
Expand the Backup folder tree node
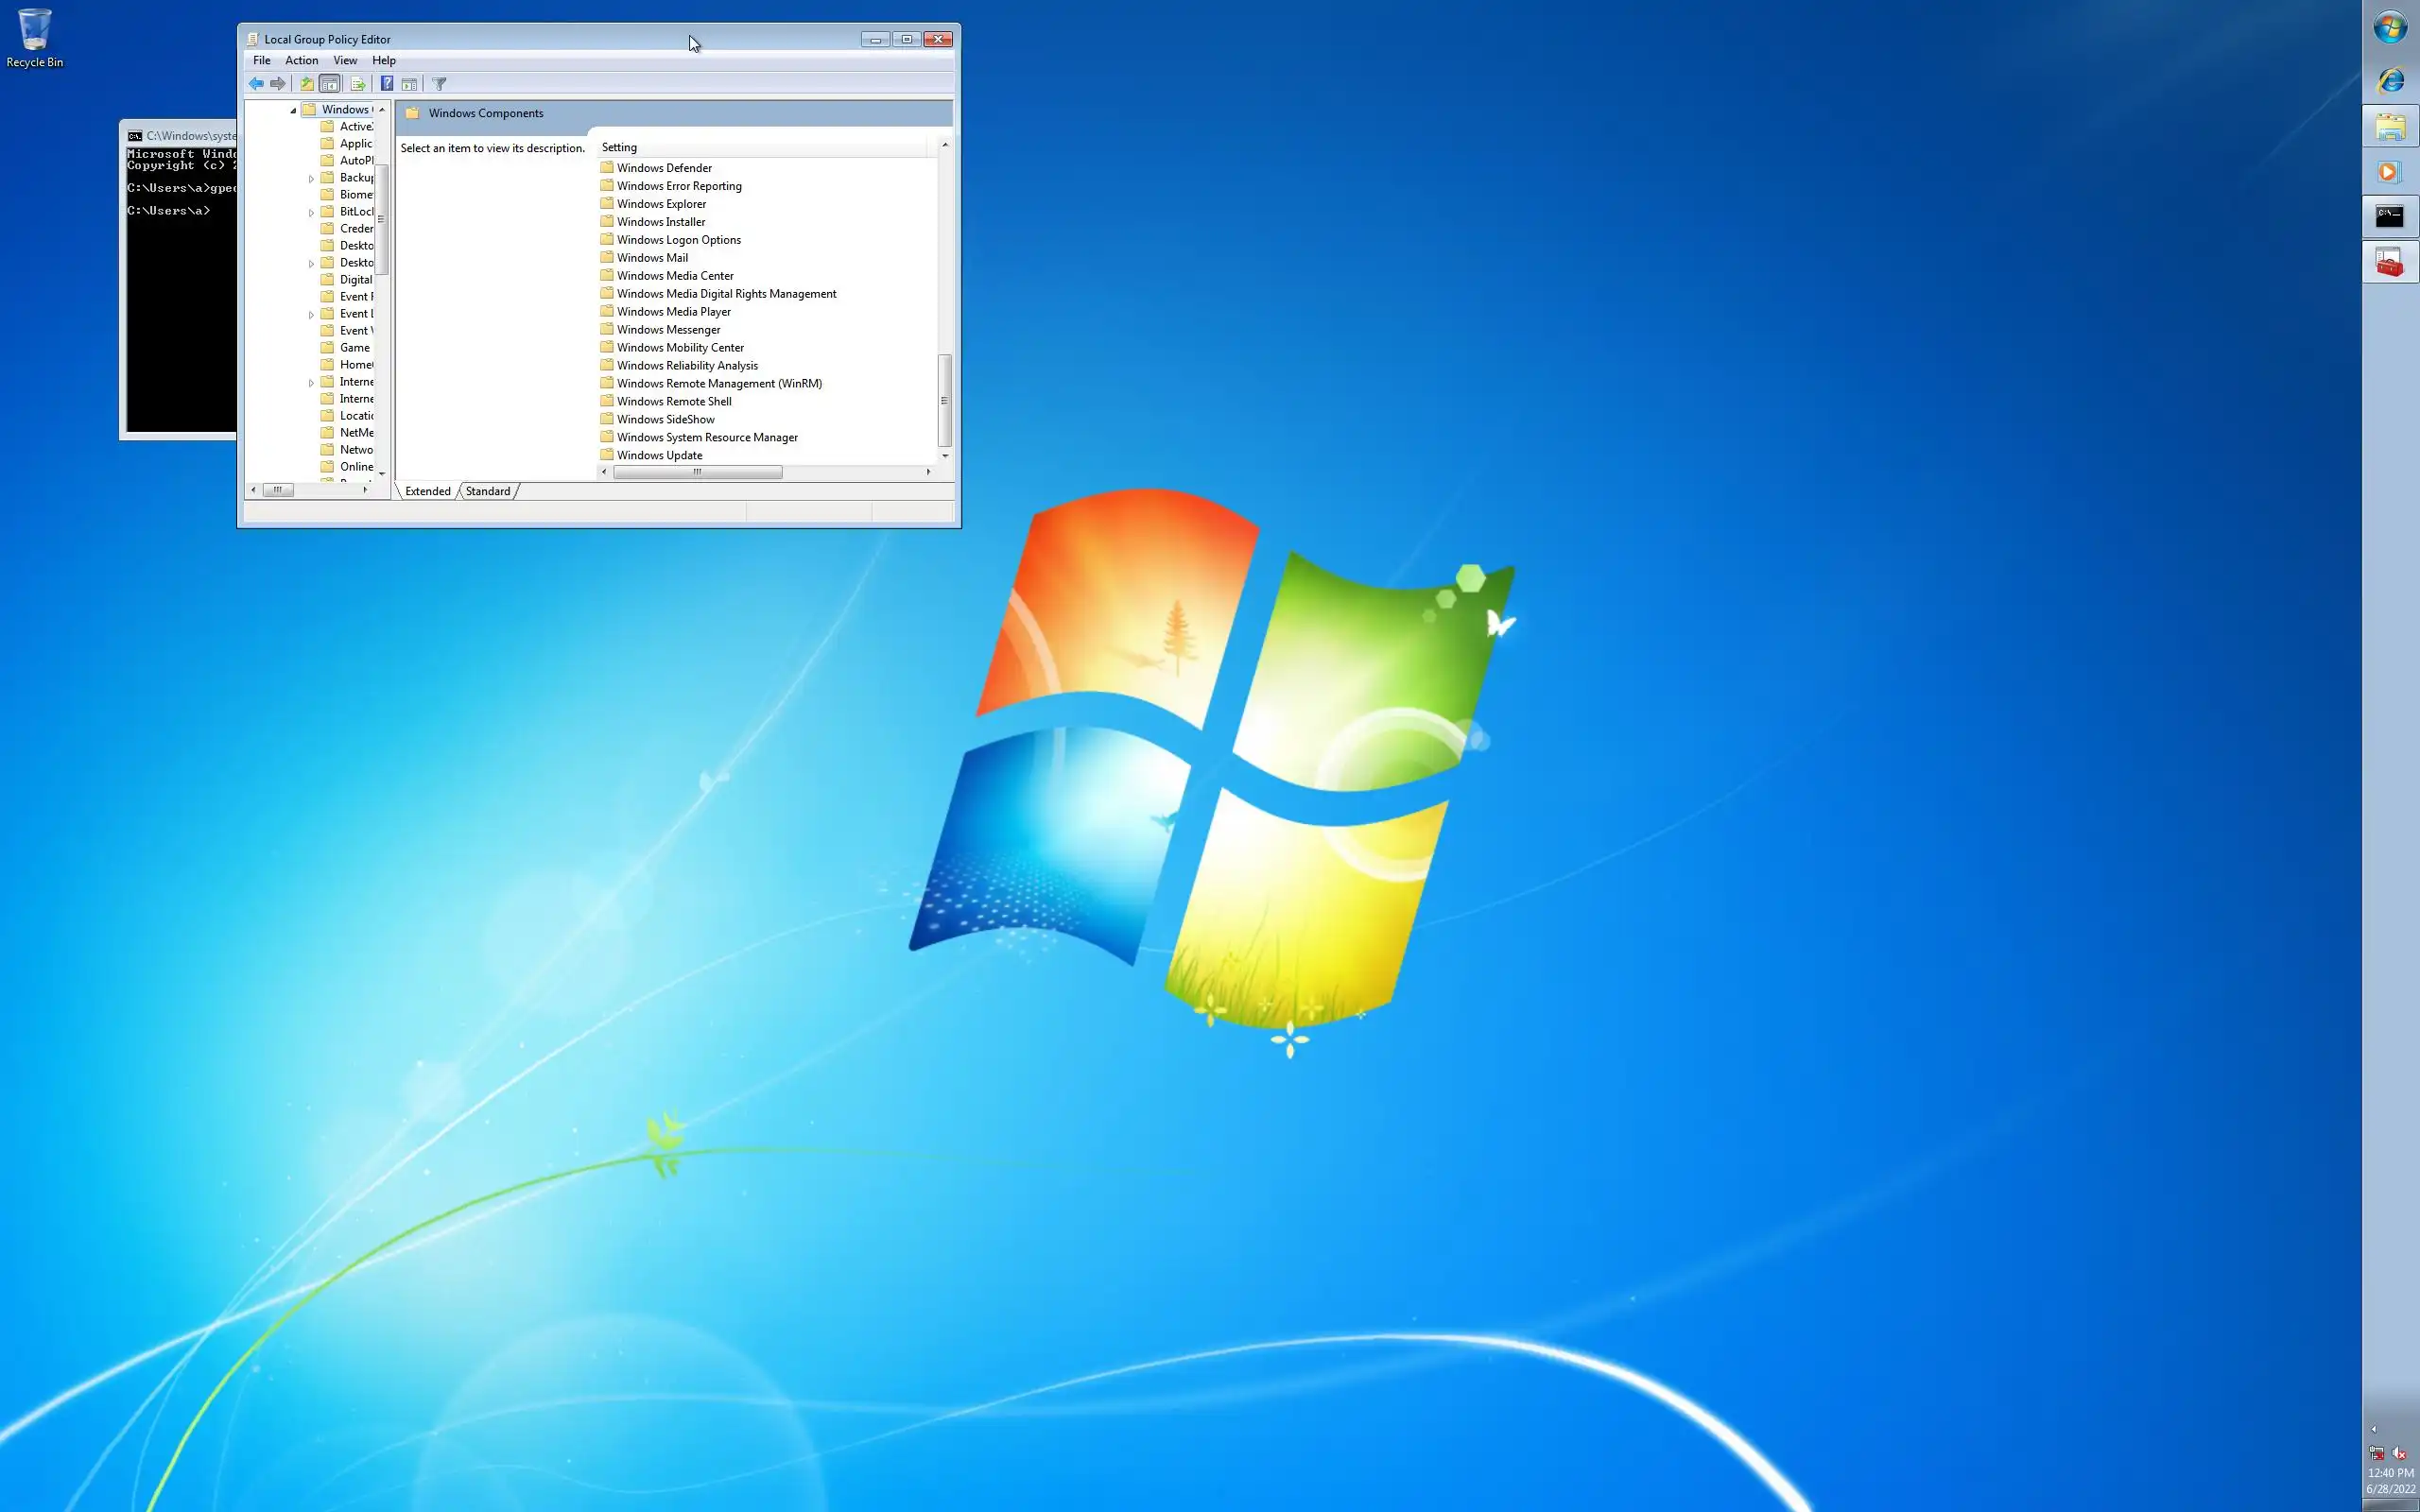tap(311, 178)
